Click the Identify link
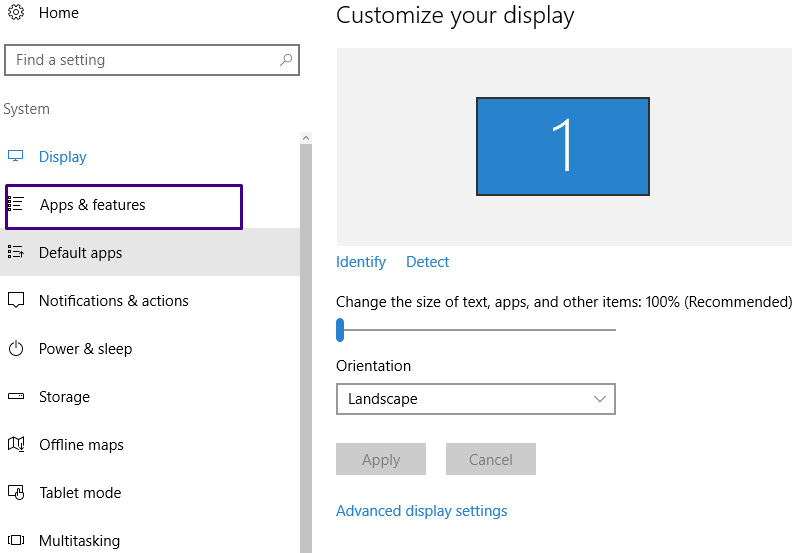The width and height of the screenshot is (797, 553). click(x=361, y=262)
